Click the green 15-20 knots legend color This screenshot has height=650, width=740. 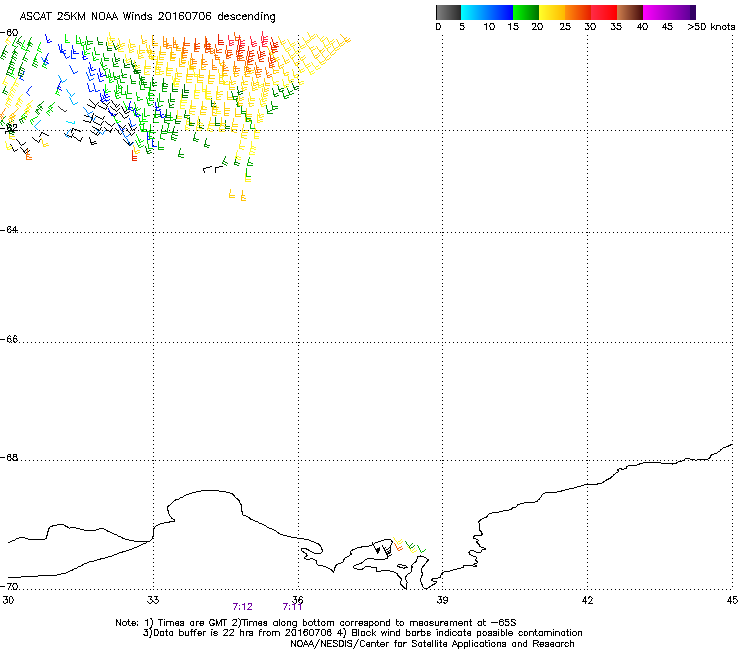526,12
